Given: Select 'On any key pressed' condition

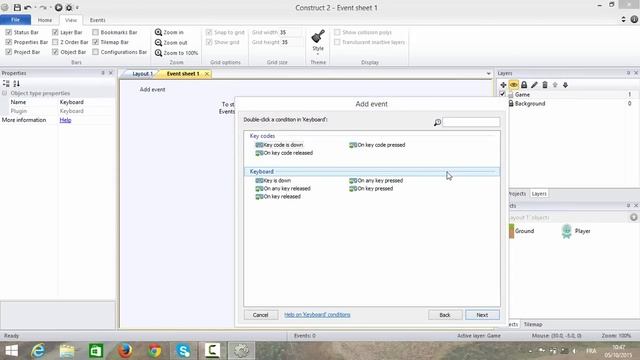Looking at the screenshot, I should (x=376, y=180).
